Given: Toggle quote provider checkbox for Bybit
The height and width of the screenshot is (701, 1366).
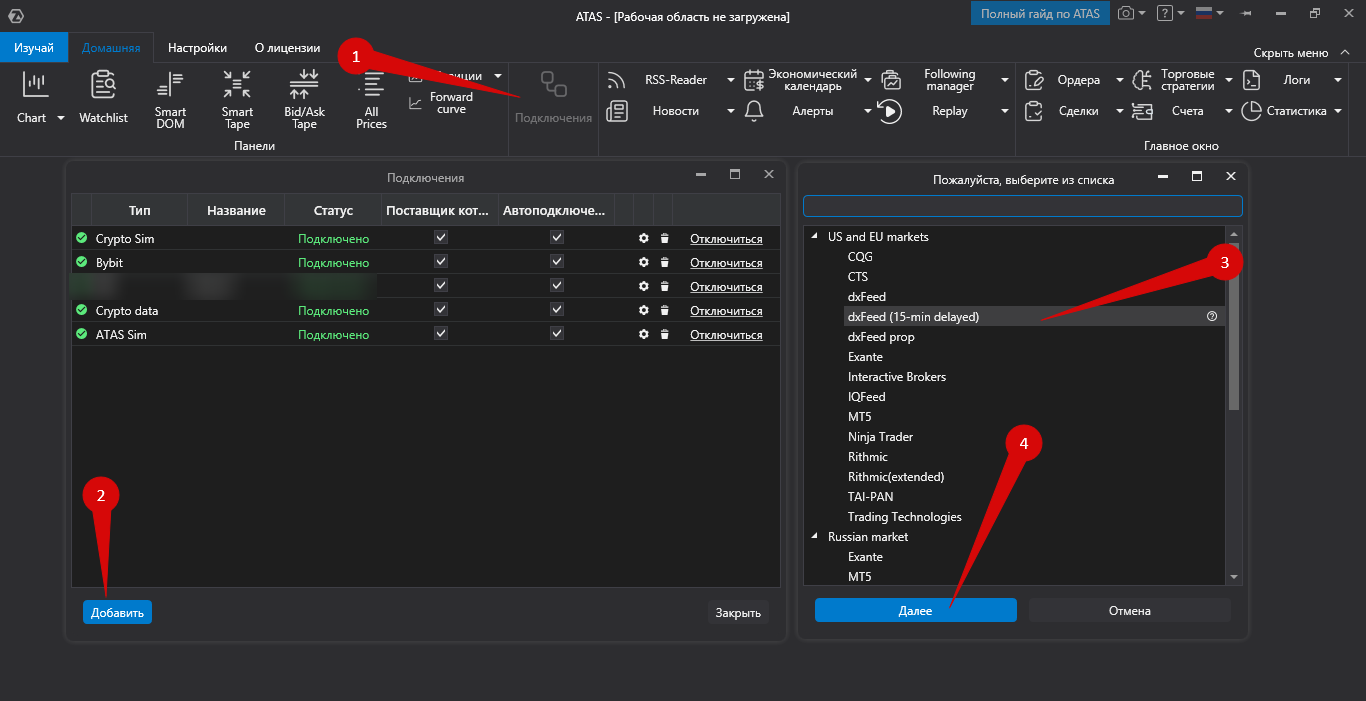Looking at the screenshot, I should tap(441, 262).
